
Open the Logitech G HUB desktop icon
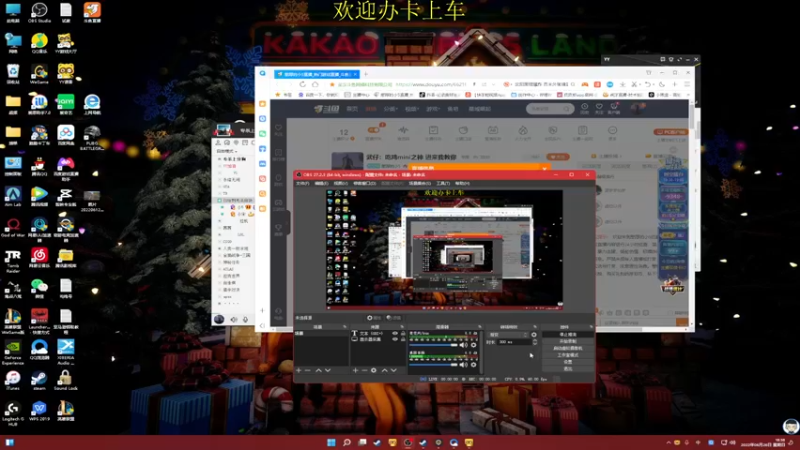[x=13, y=413]
